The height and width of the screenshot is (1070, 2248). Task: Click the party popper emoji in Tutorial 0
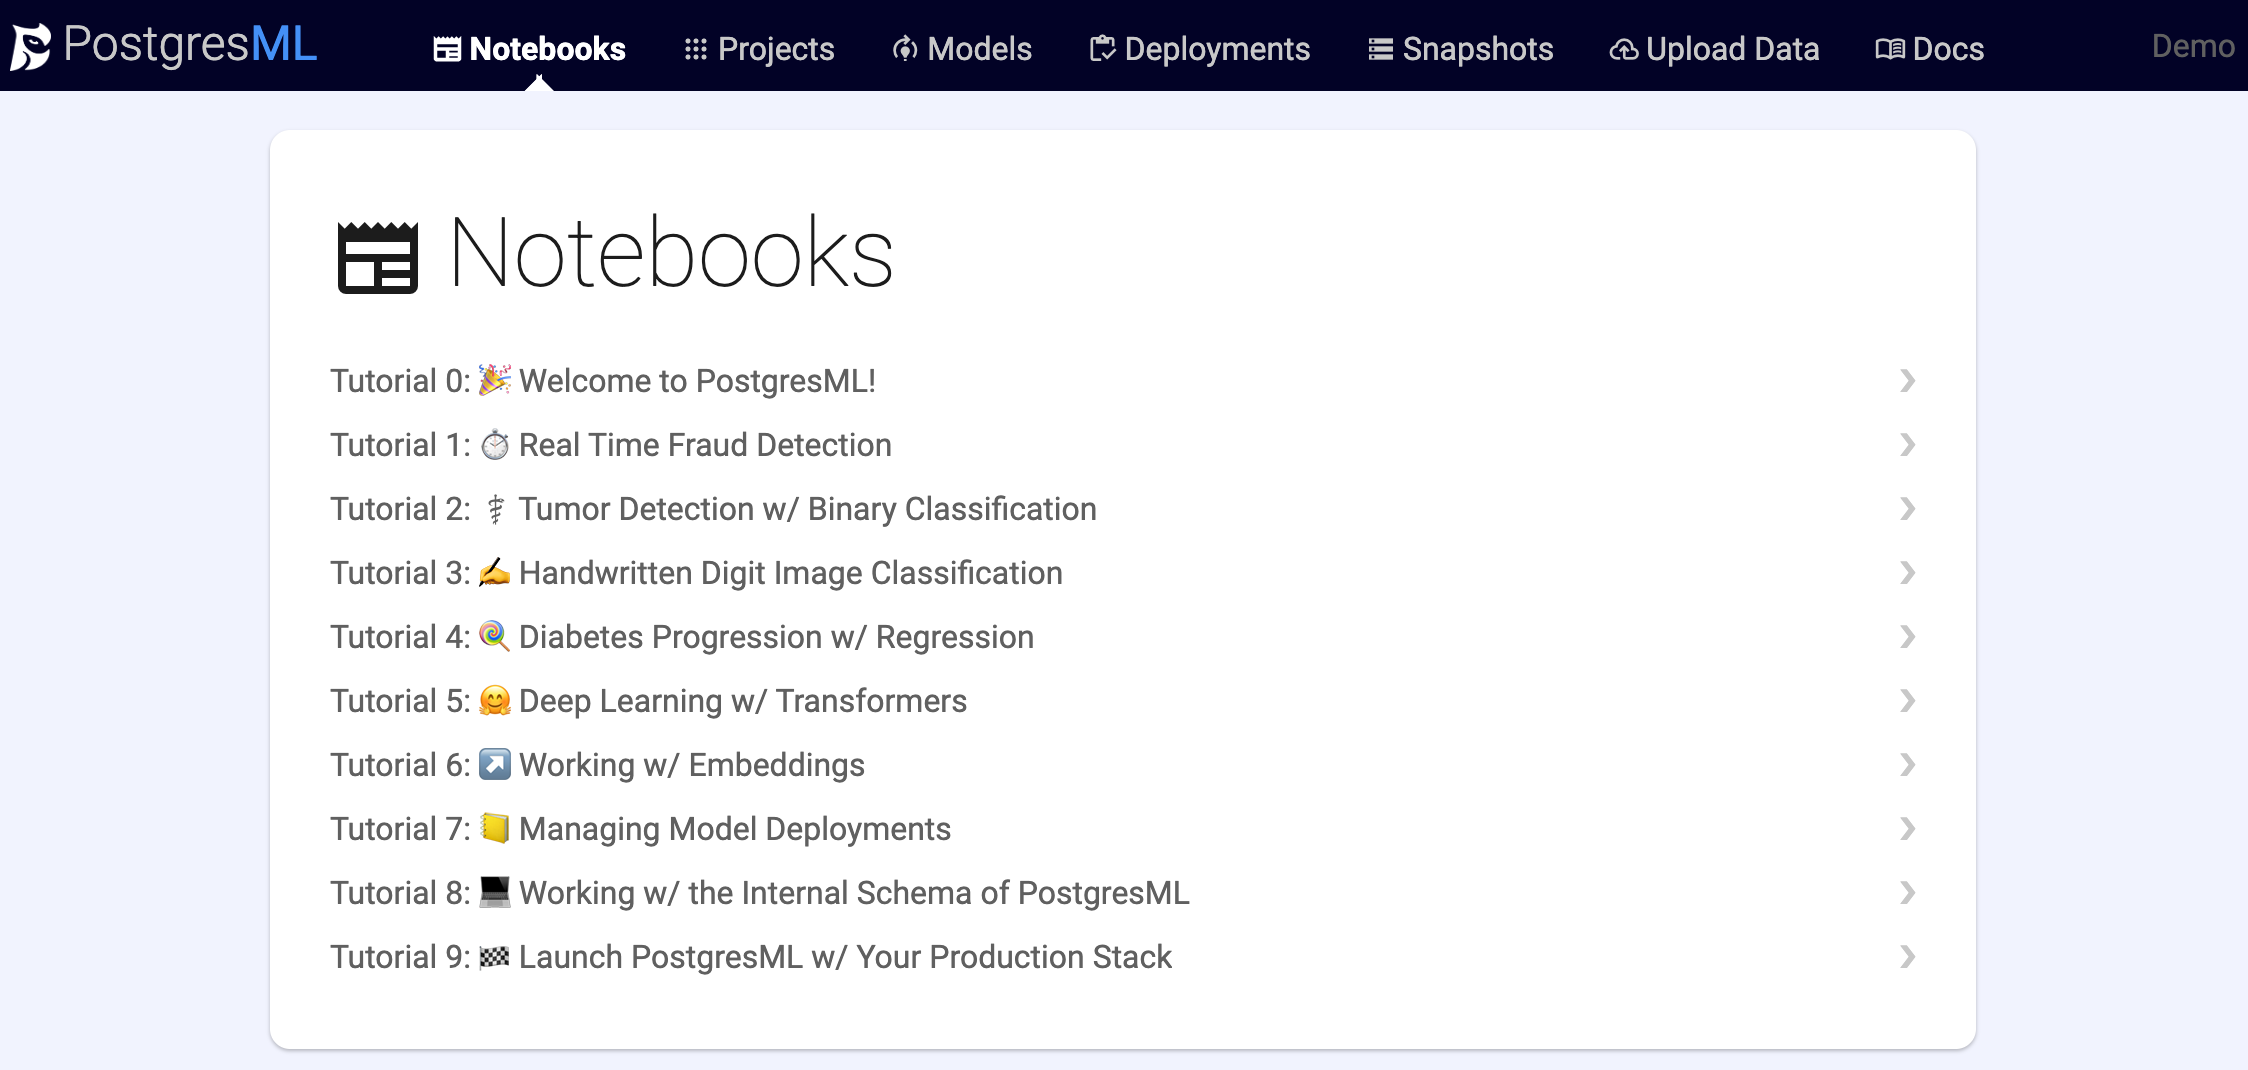(494, 380)
